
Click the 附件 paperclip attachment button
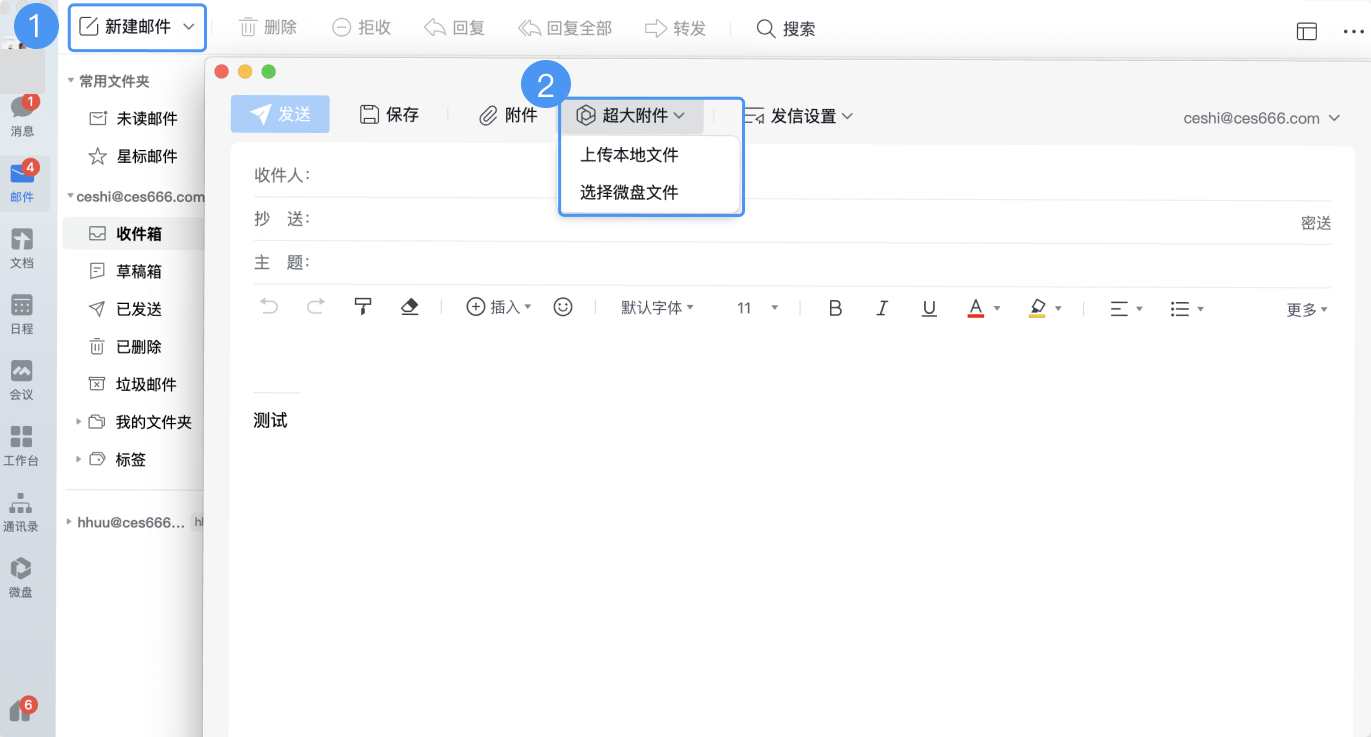[x=508, y=115]
